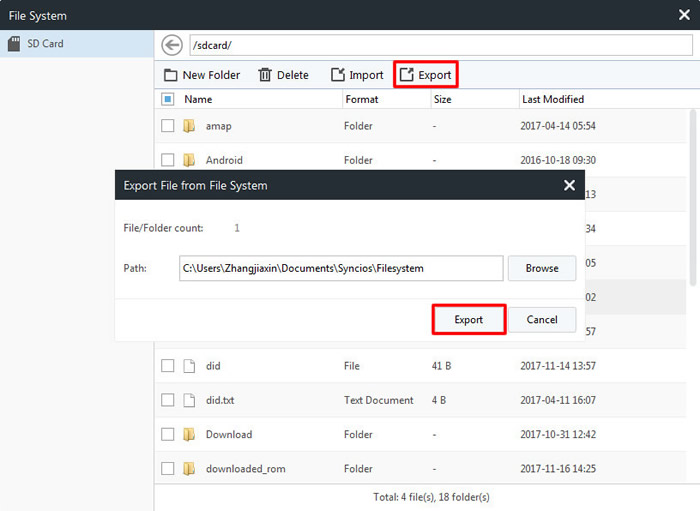The width and height of the screenshot is (700, 511).
Task: Click the Text Document format cell
Action: click(x=379, y=400)
